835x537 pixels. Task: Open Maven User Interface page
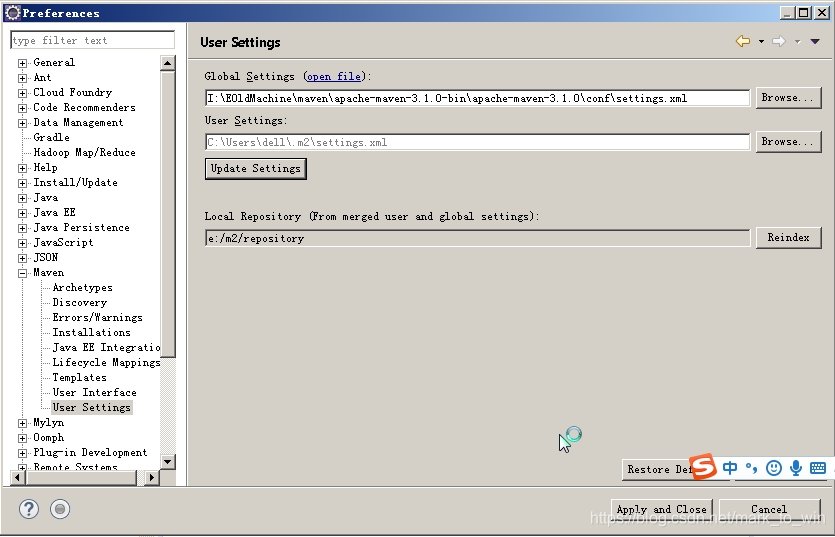coord(94,392)
